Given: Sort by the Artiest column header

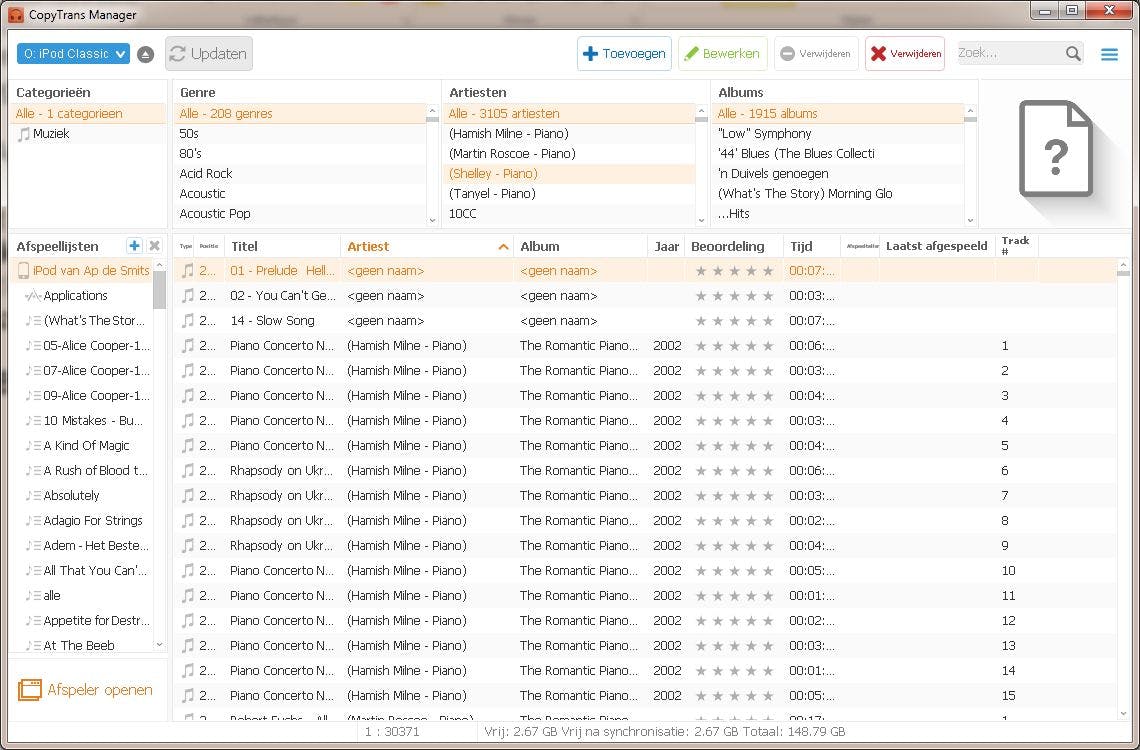Looking at the screenshot, I should point(427,246).
